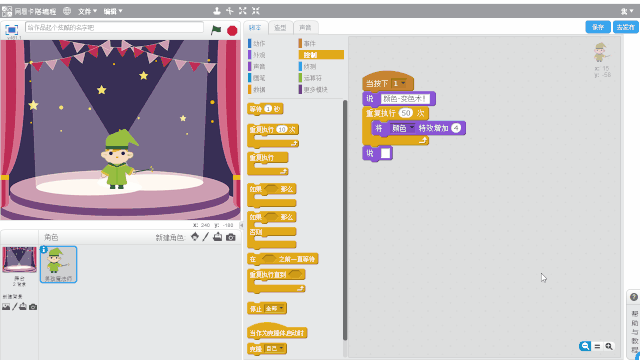This screenshot has height=360, width=640.
Task: Click the 网易卡搭编程 logo
Action: 29,11
